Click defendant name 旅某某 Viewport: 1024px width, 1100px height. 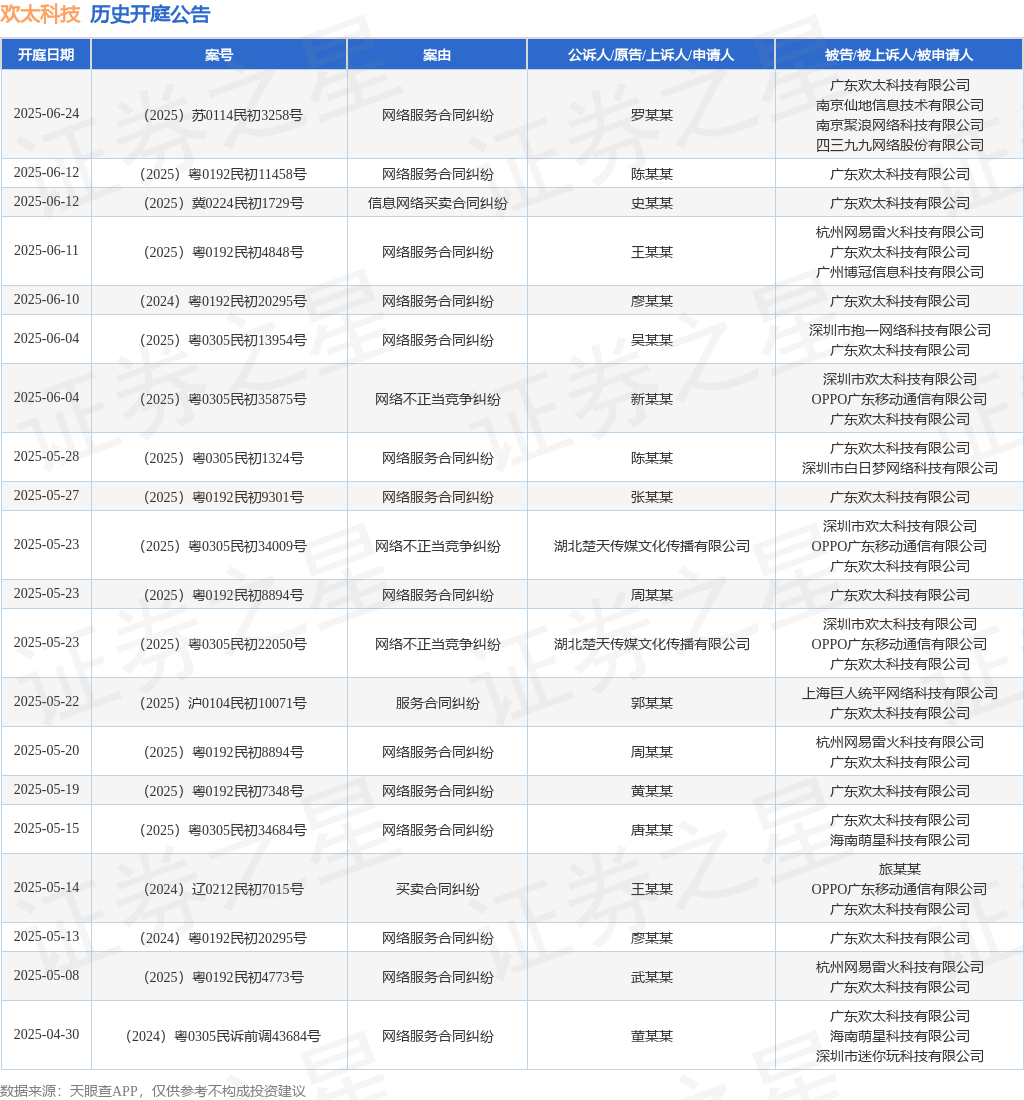click(899, 869)
